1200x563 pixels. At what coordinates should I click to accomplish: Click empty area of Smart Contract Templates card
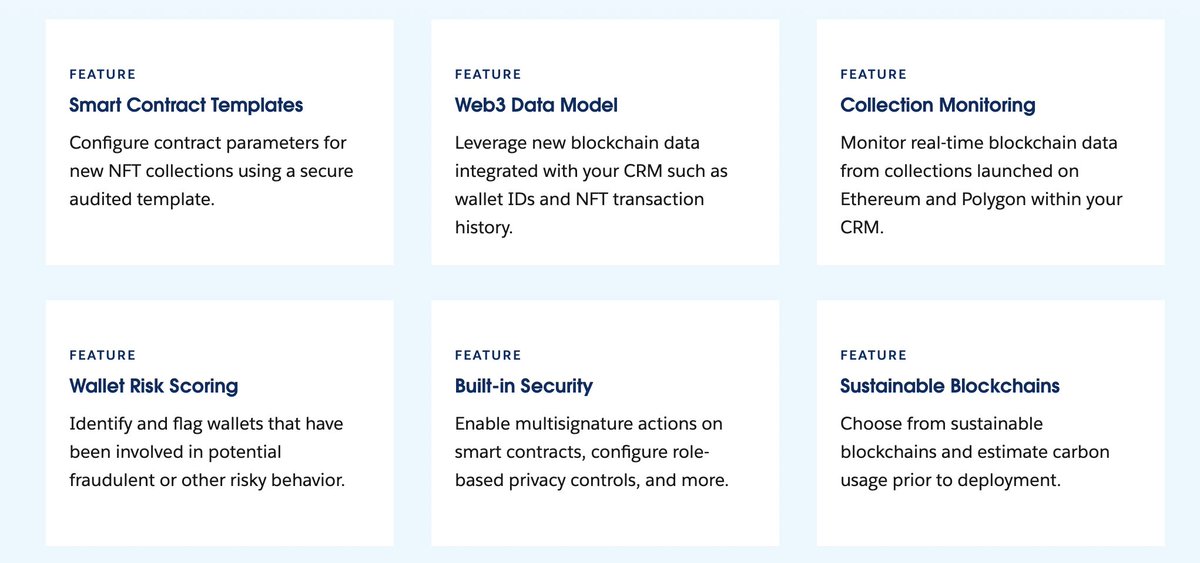coord(300,238)
